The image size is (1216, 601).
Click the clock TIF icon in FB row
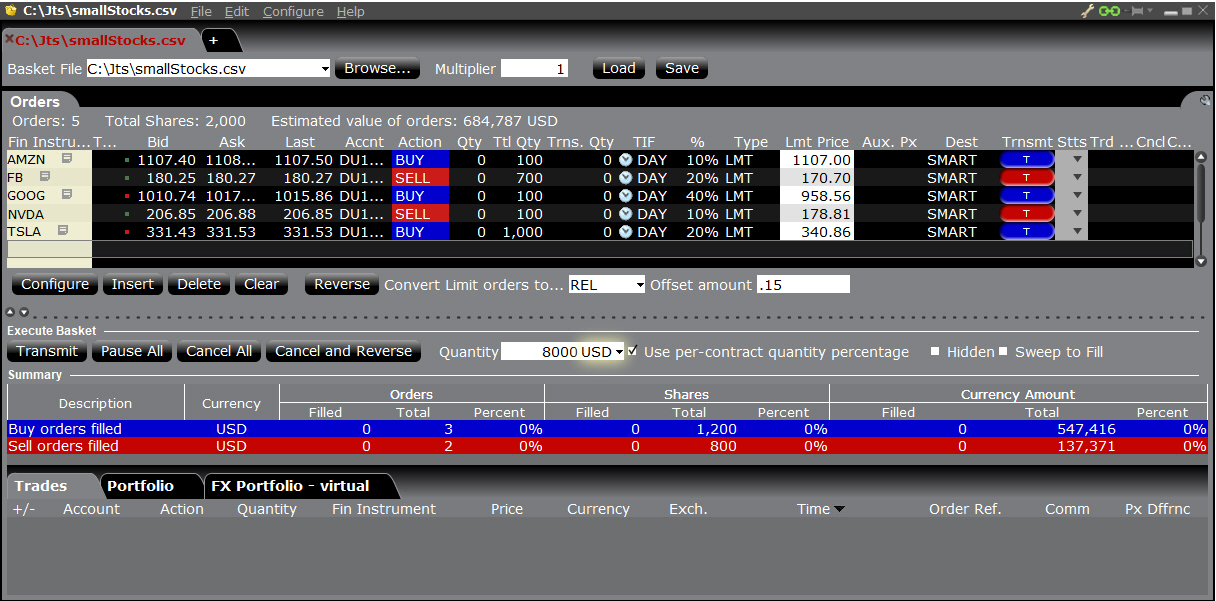click(625, 178)
